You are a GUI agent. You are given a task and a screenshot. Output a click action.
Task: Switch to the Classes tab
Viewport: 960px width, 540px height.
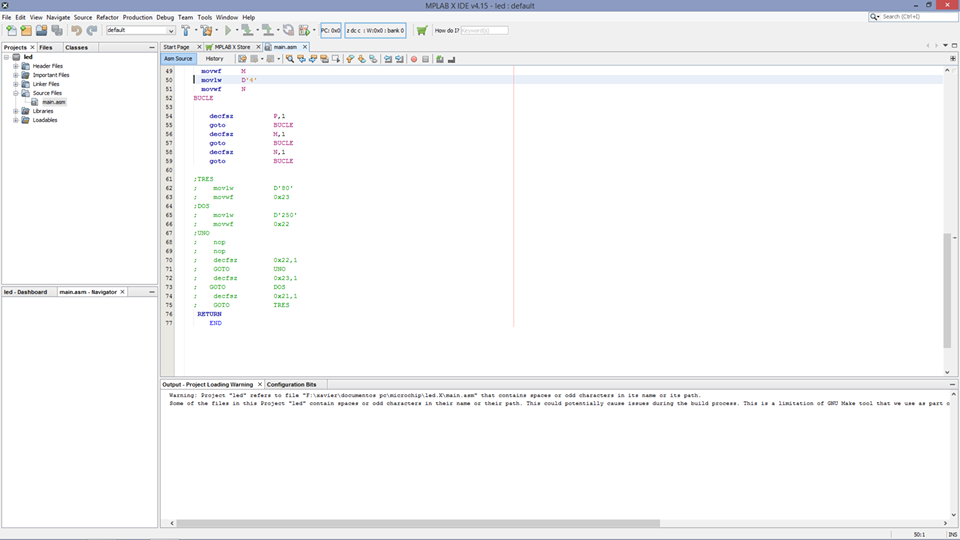pos(77,47)
